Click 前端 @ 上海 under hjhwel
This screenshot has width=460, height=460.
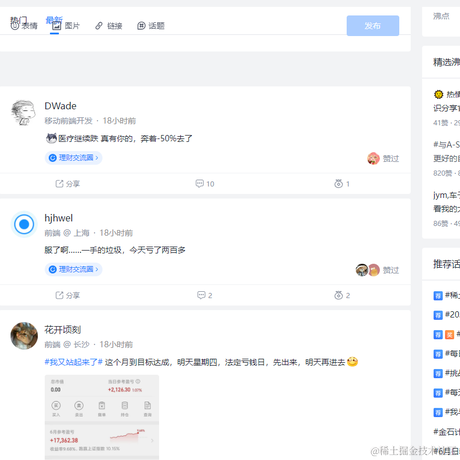pos(67,233)
